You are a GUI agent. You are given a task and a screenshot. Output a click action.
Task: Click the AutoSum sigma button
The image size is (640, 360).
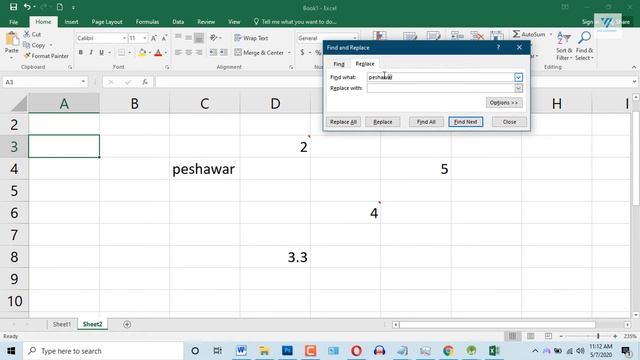click(529, 34)
